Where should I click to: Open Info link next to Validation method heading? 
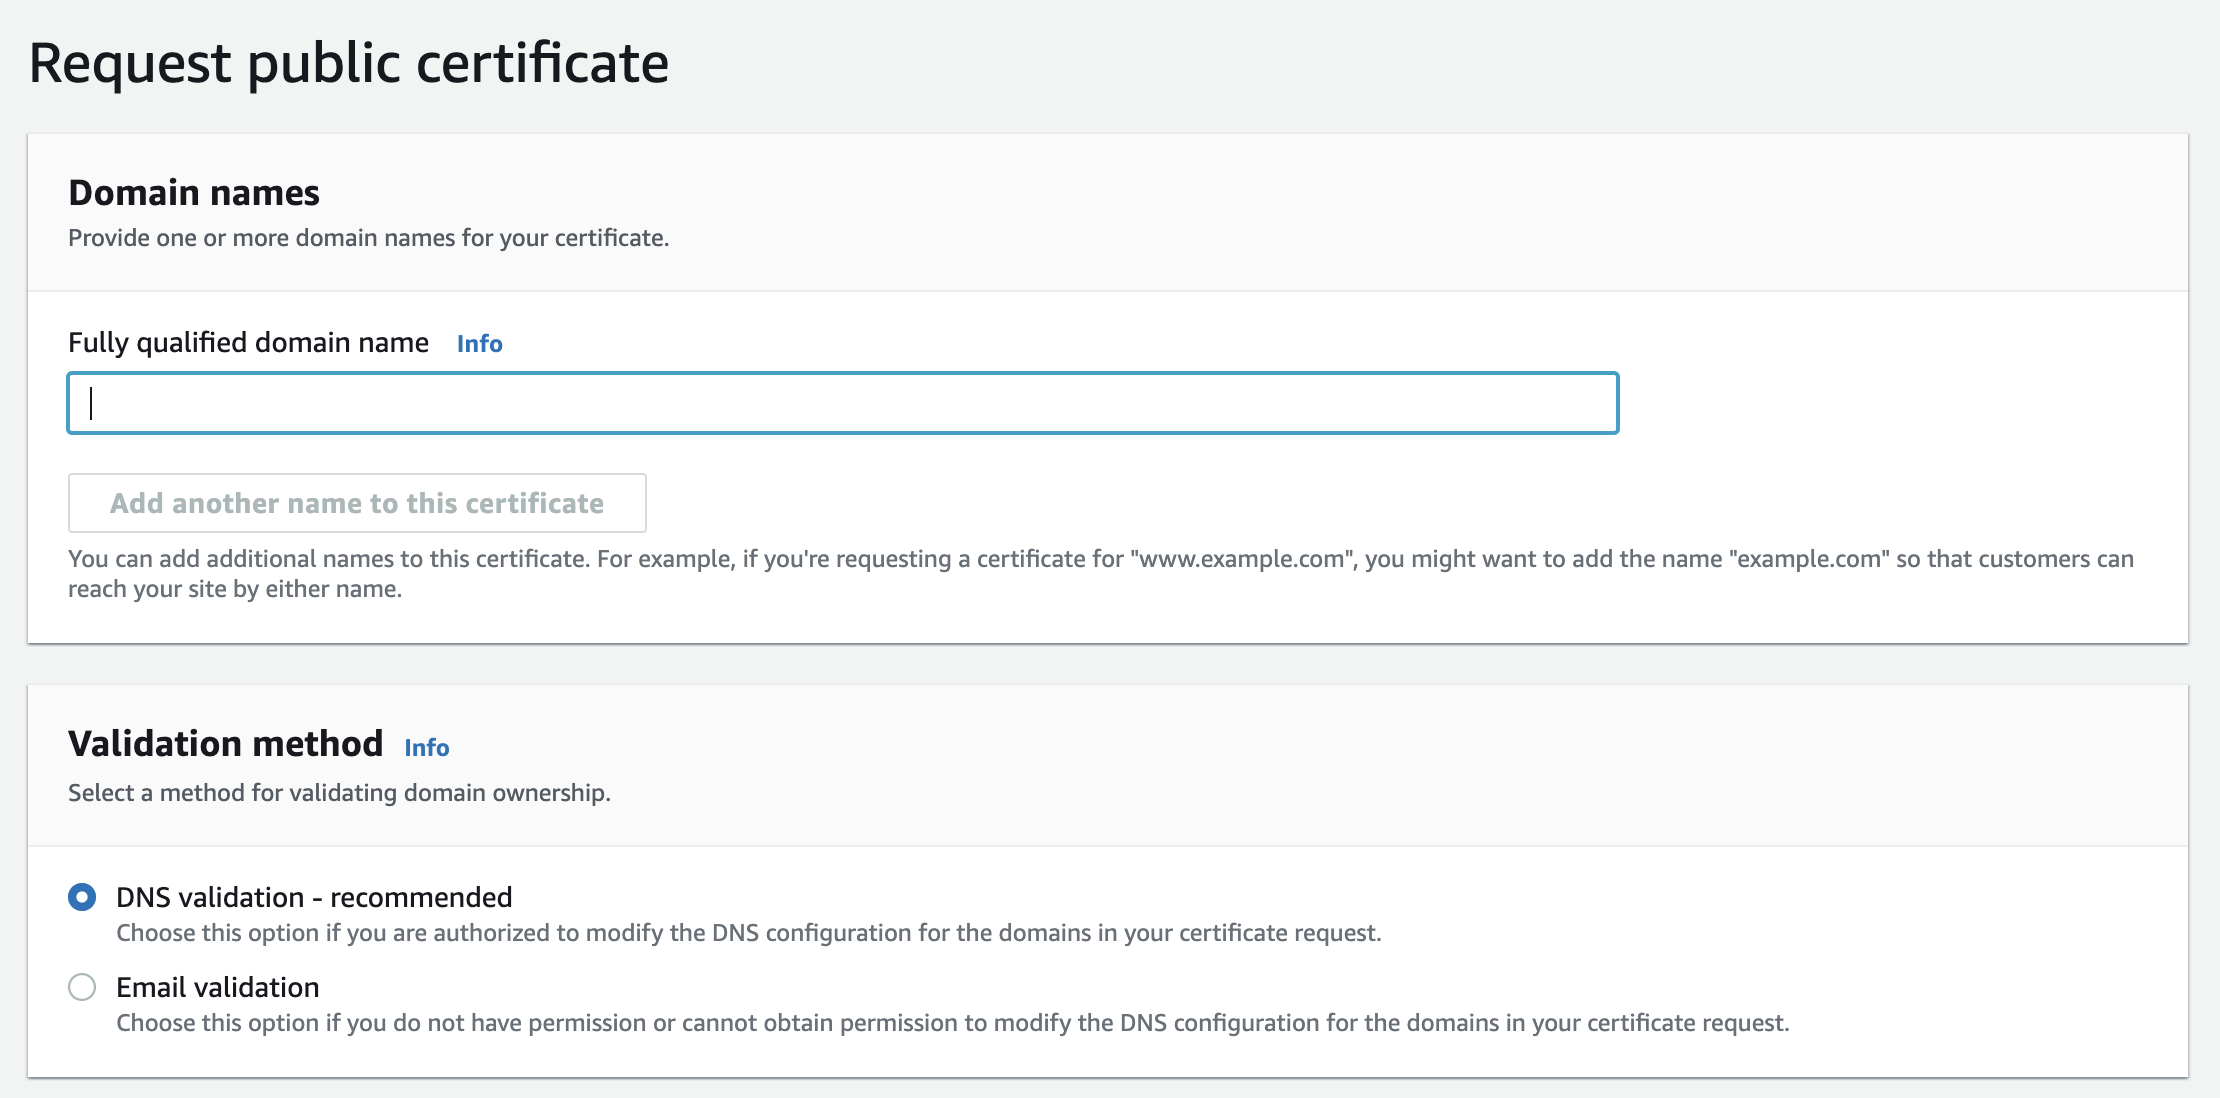point(426,748)
